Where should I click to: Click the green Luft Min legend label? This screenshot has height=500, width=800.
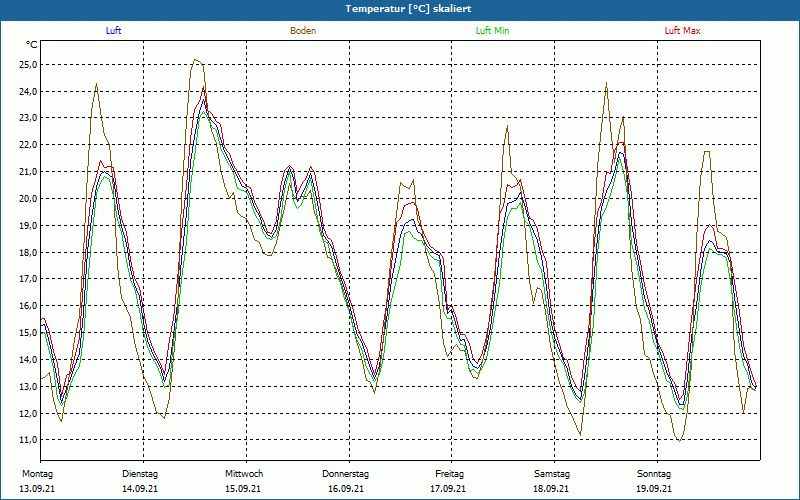point(492,31)
